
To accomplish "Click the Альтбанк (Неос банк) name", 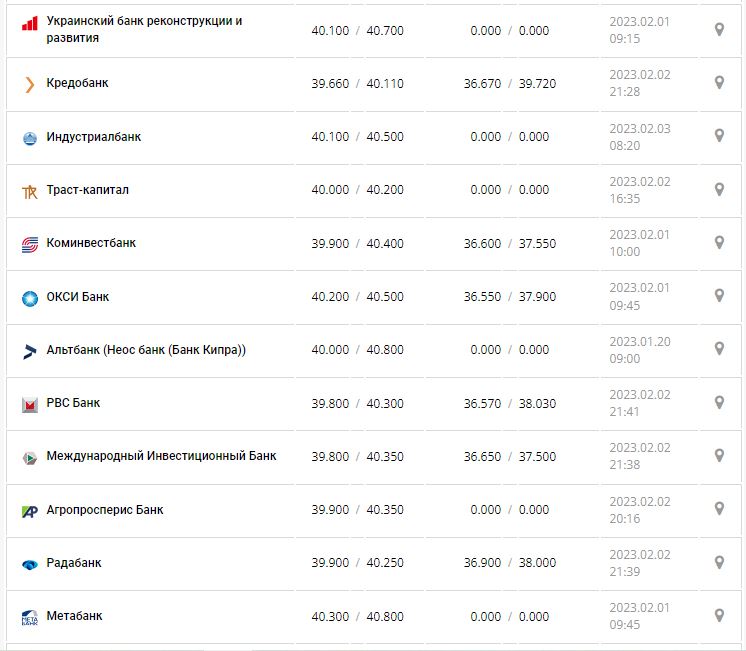I will click(x=146, y=350).
